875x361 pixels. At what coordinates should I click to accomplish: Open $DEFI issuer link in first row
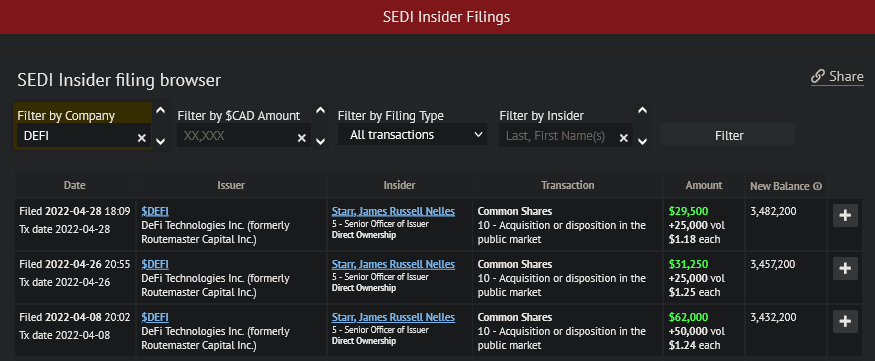[155, 211]
